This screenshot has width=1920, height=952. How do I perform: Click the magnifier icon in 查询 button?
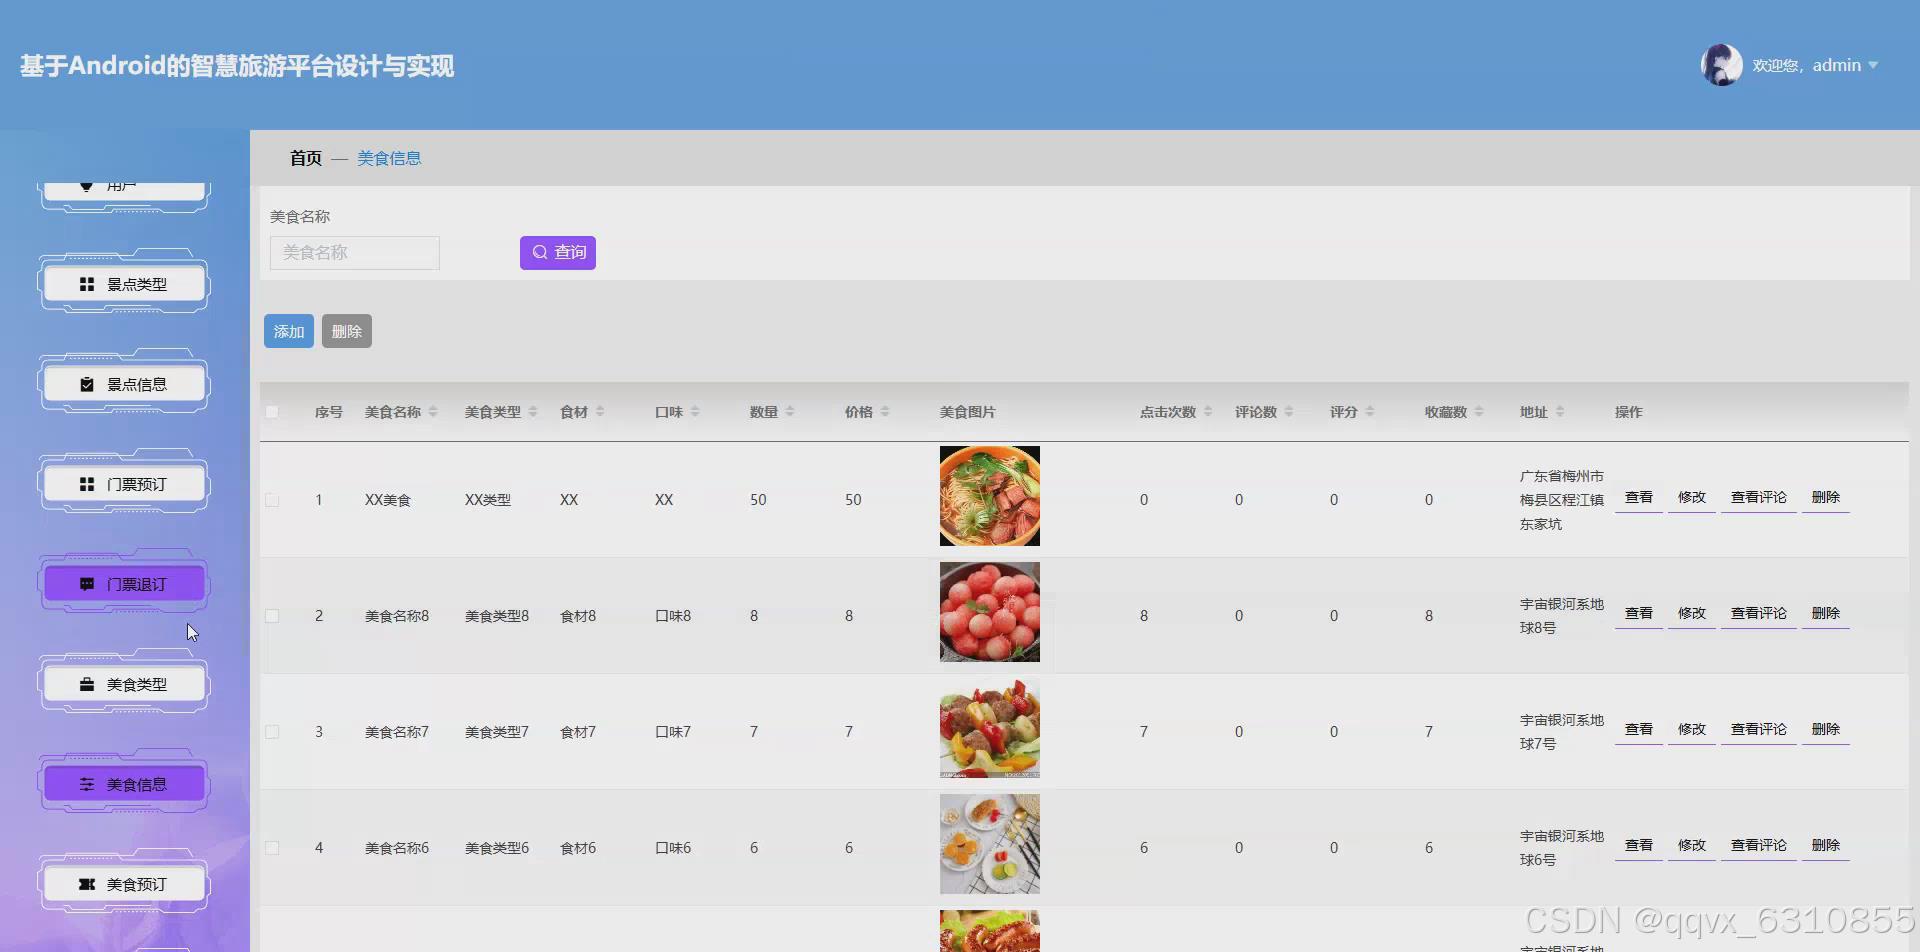tap(540, 253)
